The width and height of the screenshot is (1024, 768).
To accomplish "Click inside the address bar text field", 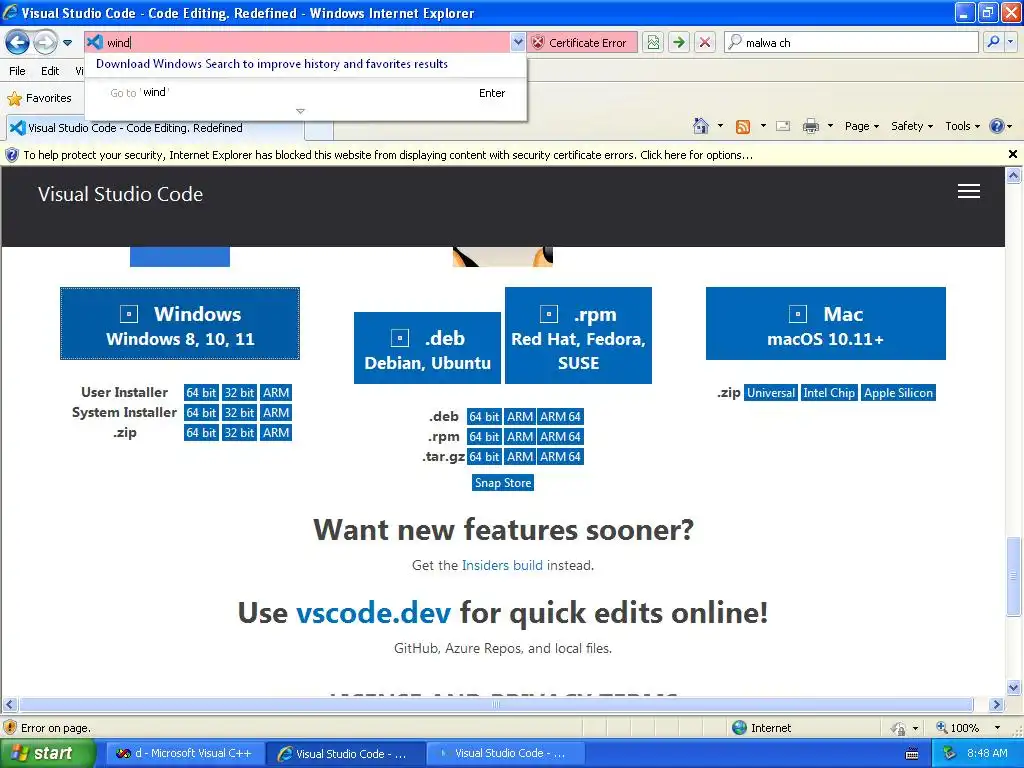I will [306, 42].
